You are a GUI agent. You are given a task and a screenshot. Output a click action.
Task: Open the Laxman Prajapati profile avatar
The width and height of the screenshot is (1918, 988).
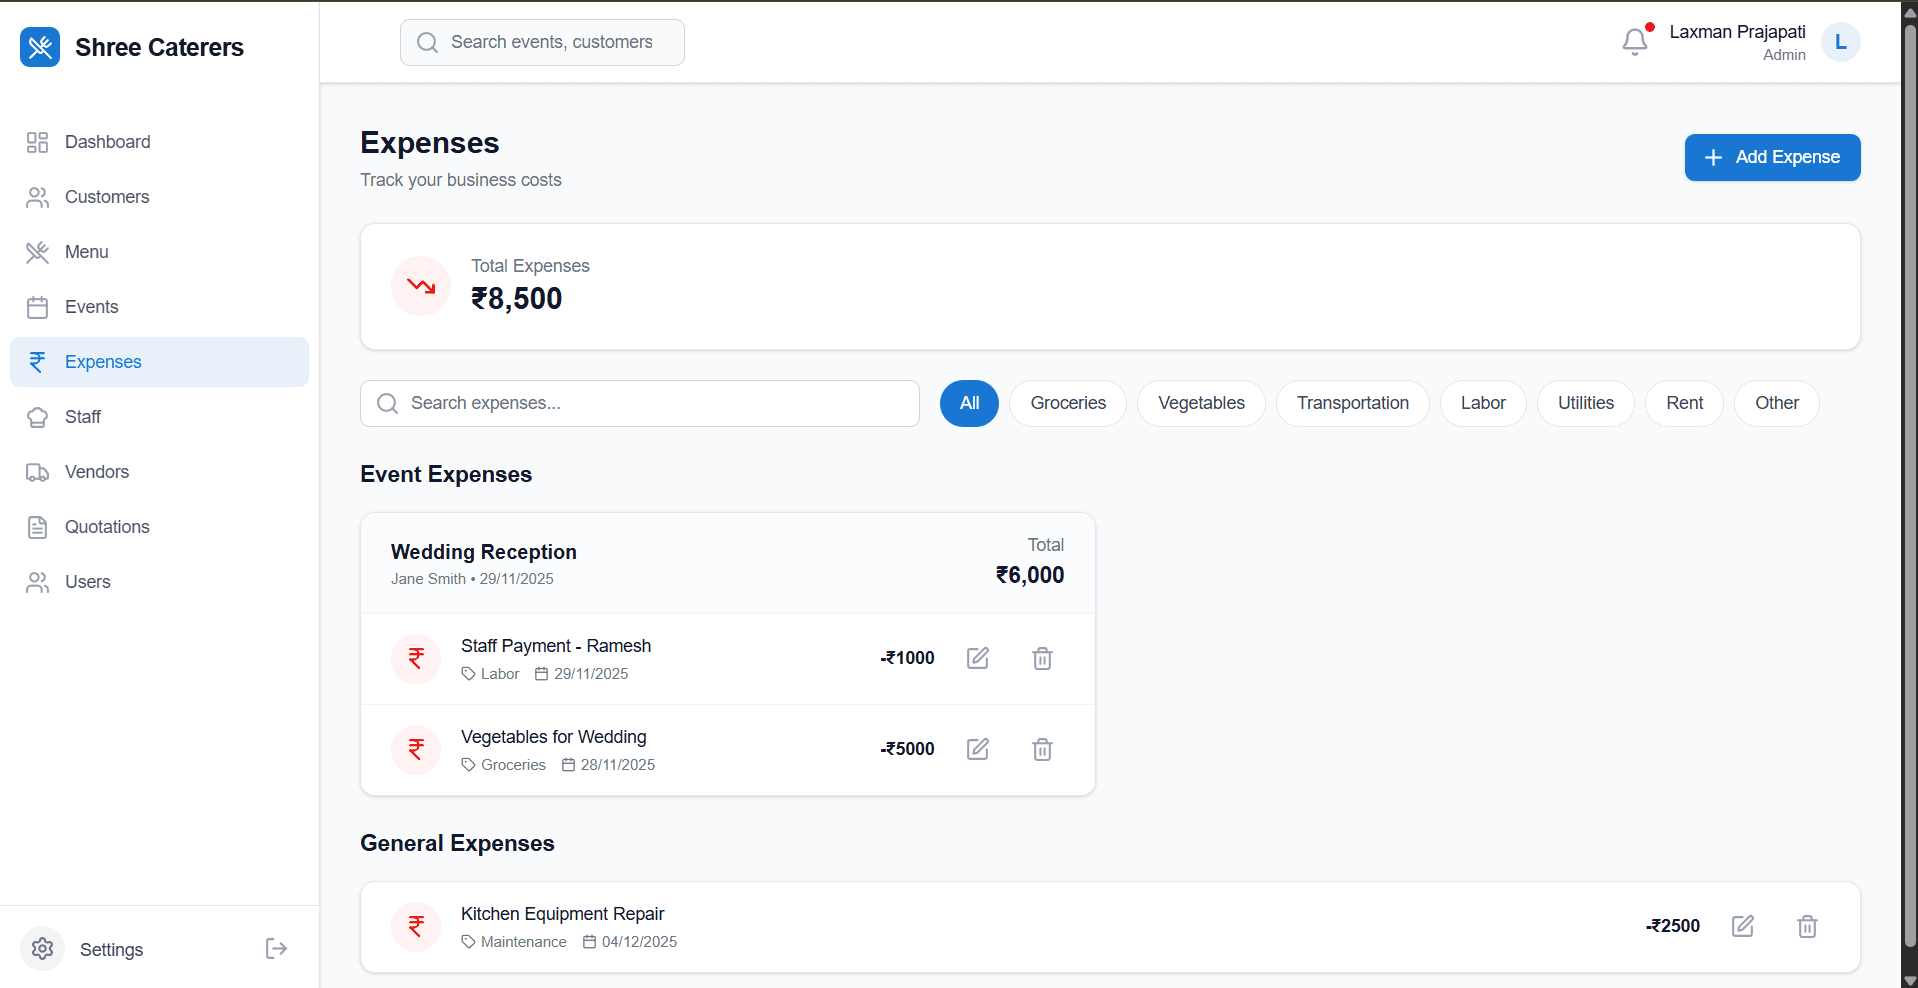pos(1840,42)
